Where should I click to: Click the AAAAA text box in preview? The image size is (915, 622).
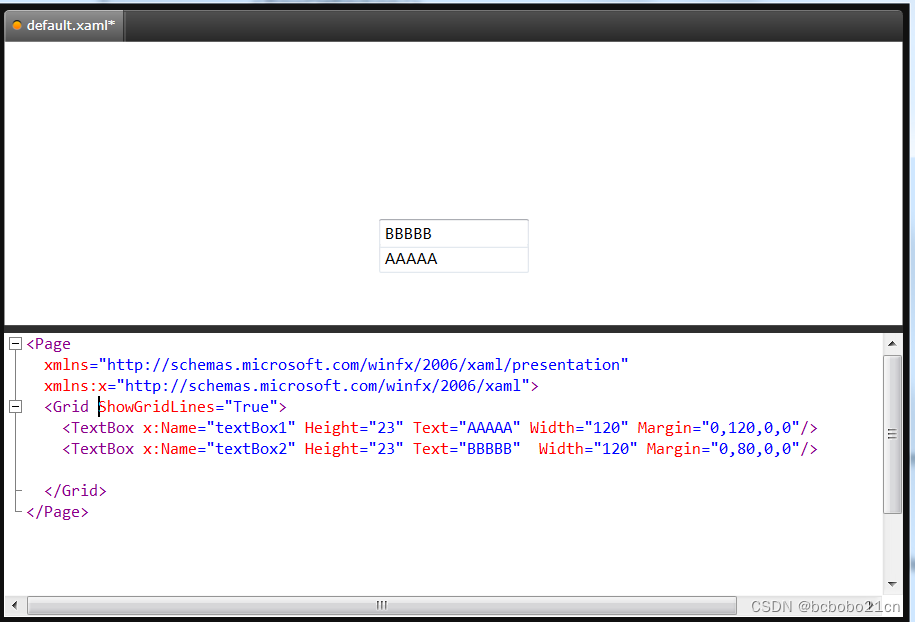click(453, 259)
